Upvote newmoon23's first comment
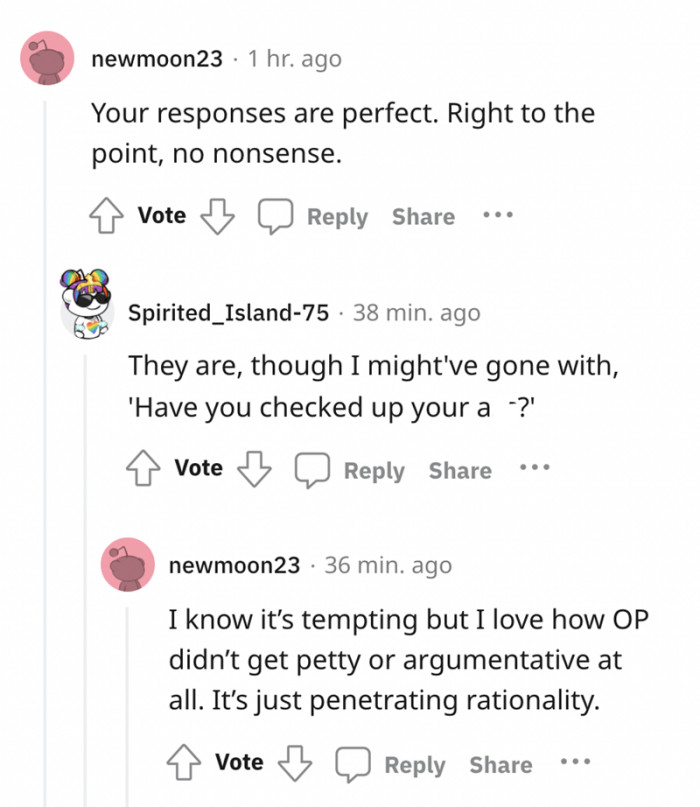 [107, 215]
